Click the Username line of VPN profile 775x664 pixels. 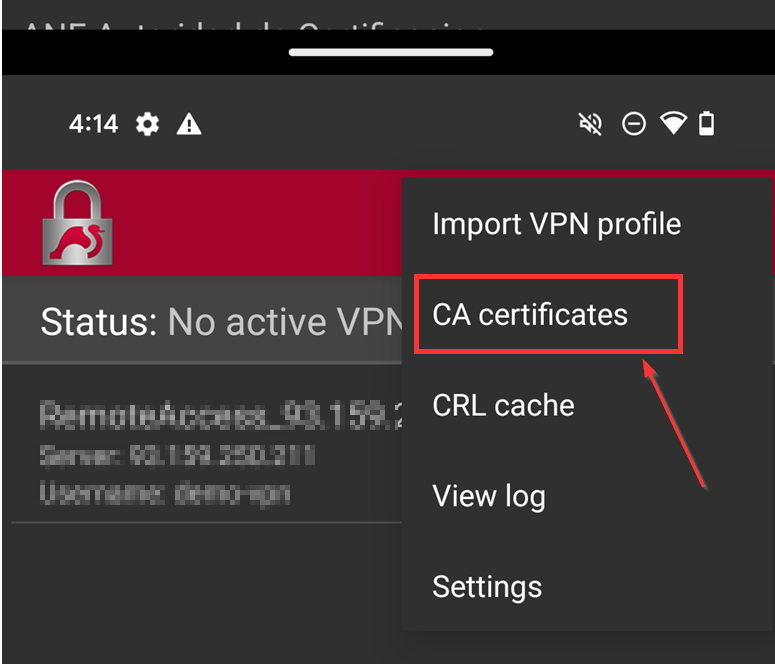click(x=165, y=493)
